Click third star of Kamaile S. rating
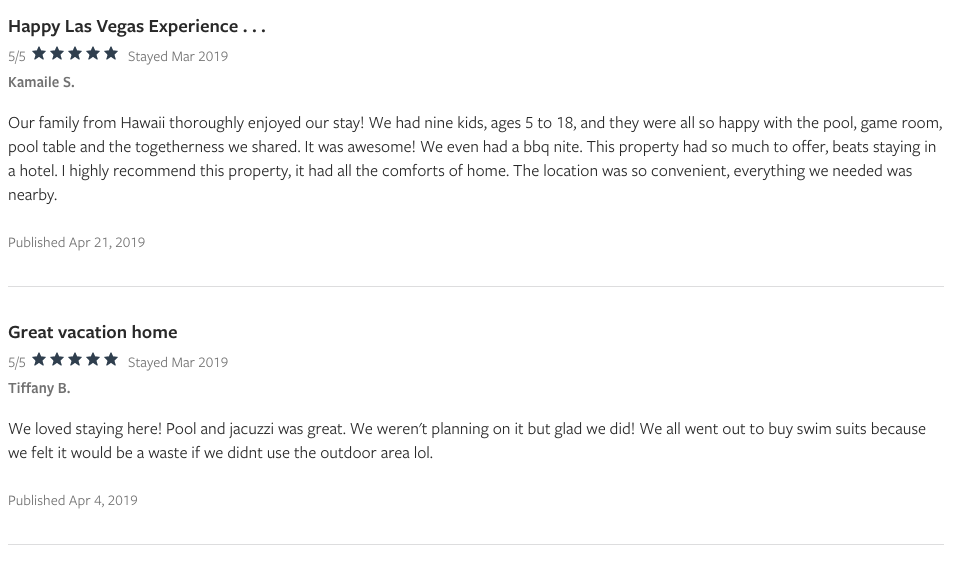 coord(75,54)
